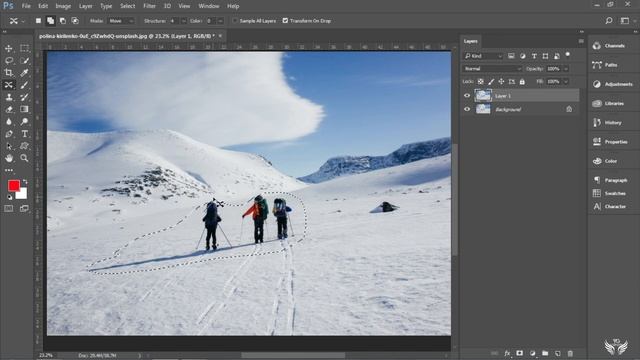
Task: Select the Gradient tool
Action: [x=24, y=109]
